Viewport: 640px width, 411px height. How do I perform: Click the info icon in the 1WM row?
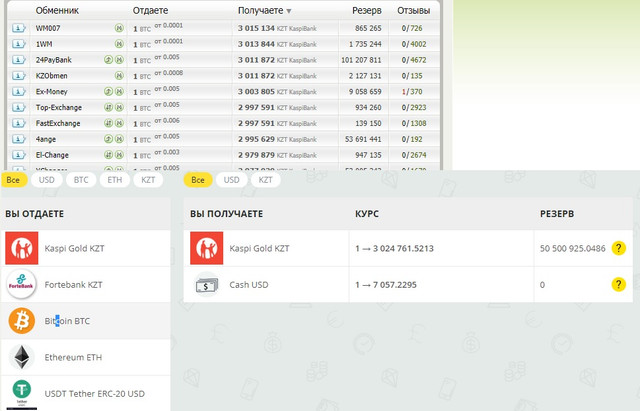pyautogui.click(x=19, y=44)
